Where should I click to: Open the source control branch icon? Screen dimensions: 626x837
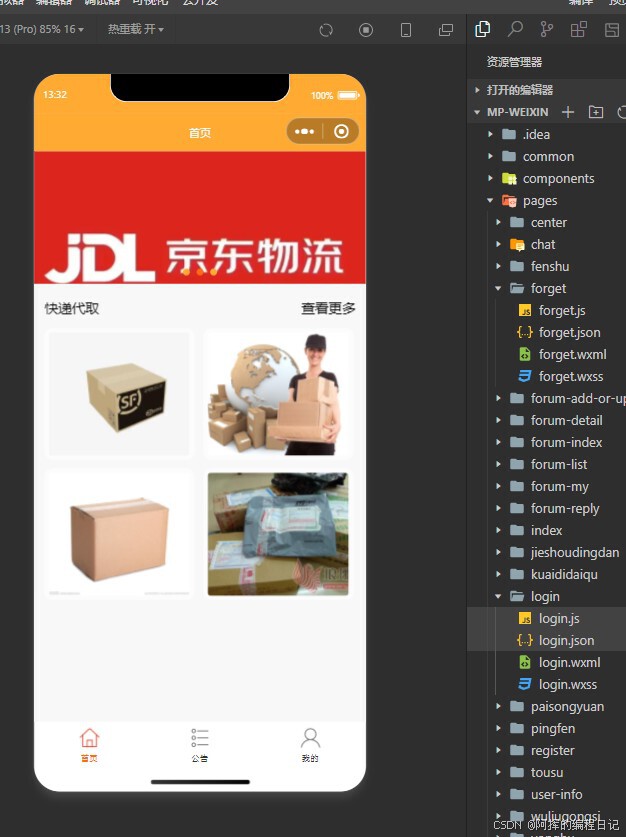[x=546, y=29]
